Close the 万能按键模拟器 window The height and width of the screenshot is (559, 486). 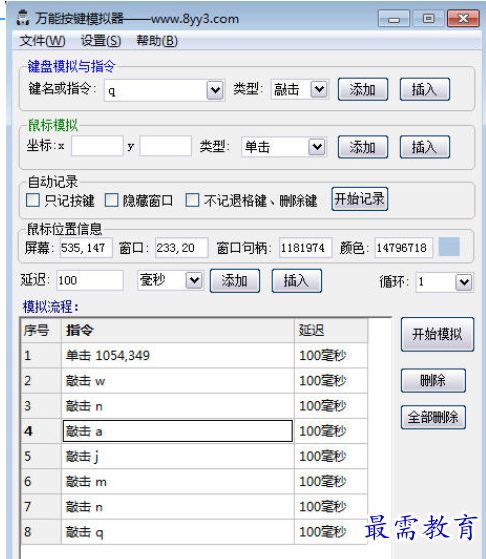coord(463,19)
